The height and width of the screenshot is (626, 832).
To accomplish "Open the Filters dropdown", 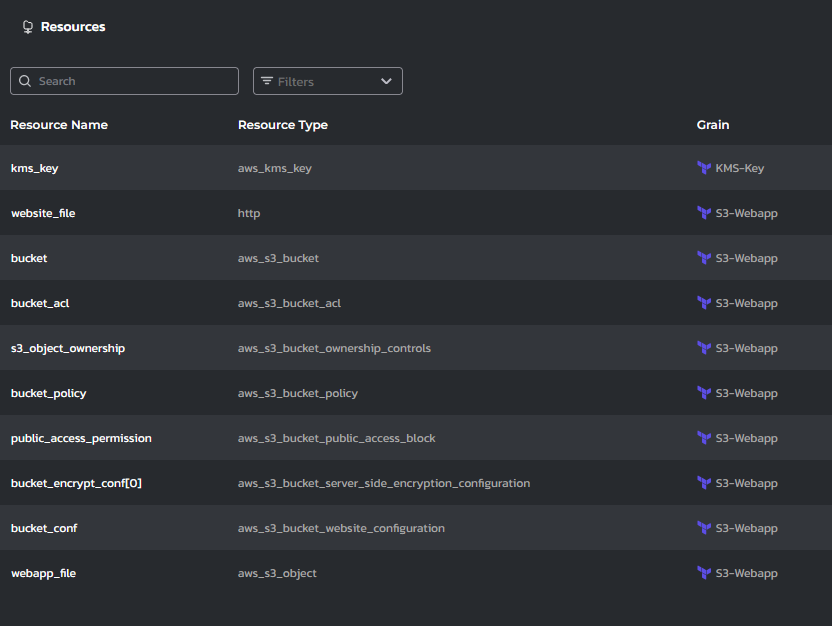I will point(327,81).
